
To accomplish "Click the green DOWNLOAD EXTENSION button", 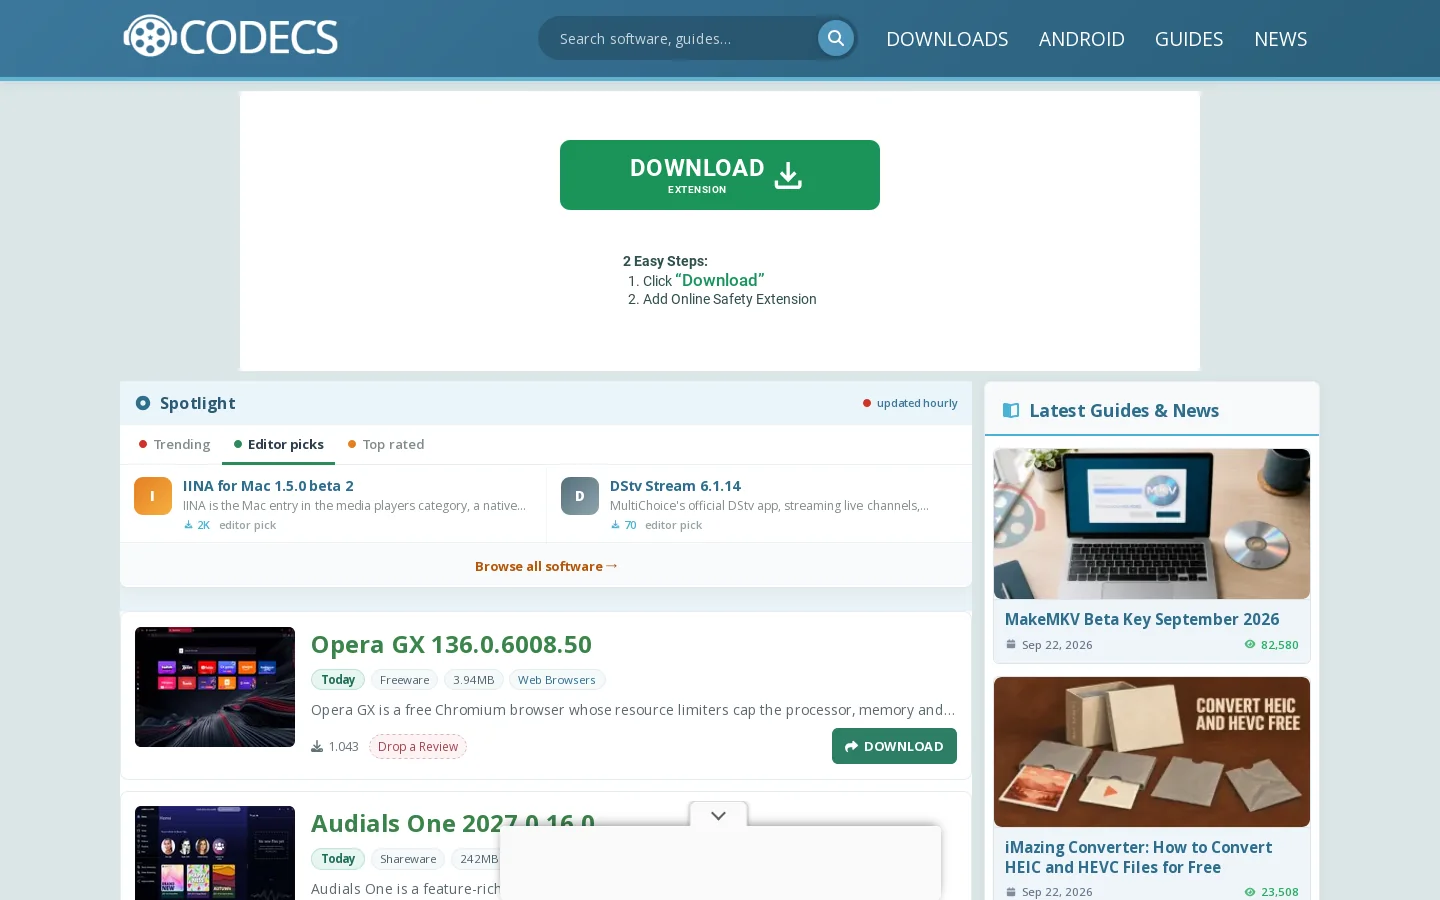I will coord(720,175).
